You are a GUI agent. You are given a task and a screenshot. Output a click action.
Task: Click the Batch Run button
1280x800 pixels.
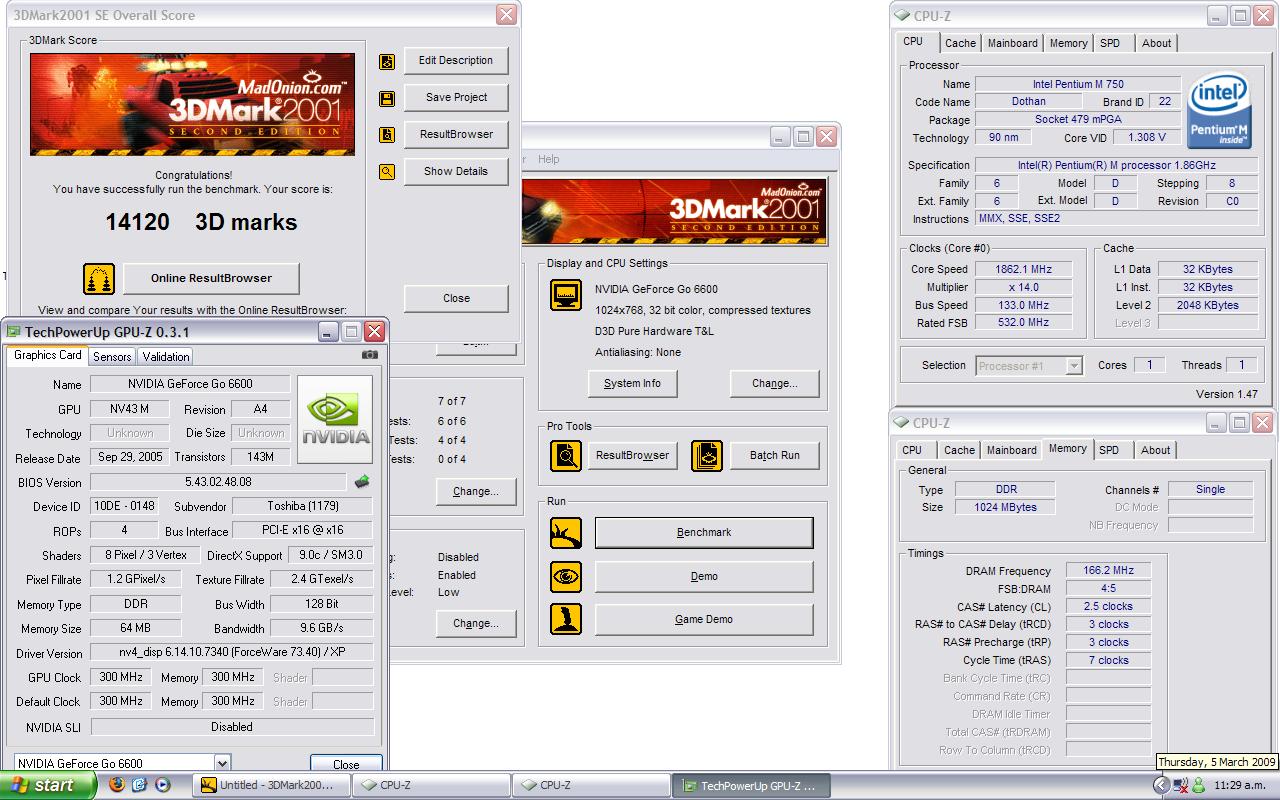(775, 456)
